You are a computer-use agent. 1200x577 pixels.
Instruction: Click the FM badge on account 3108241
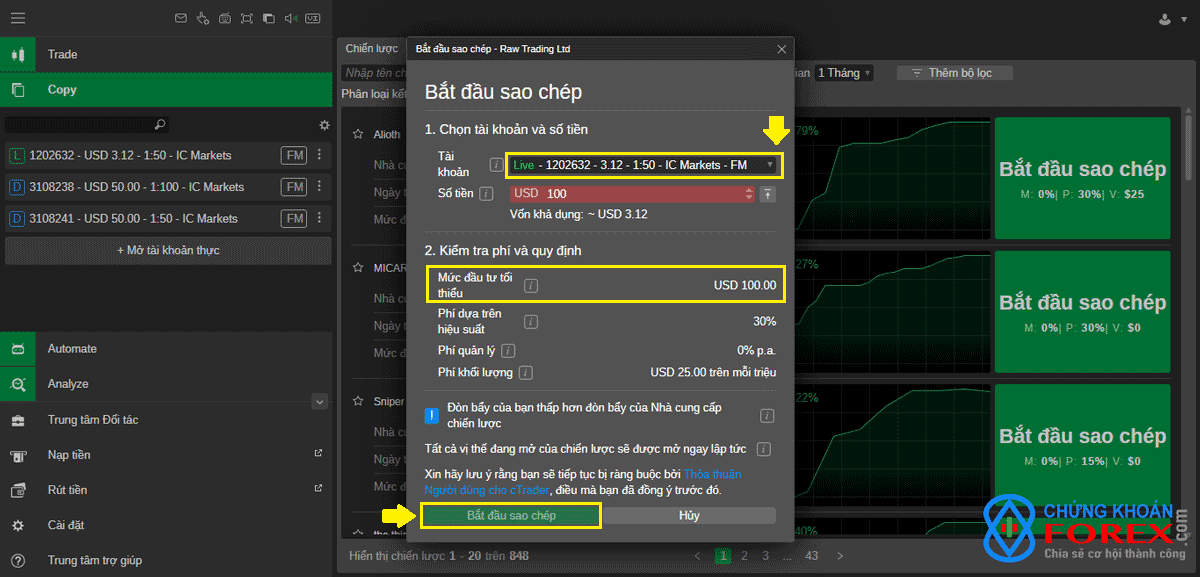click(x=294, y=218)
